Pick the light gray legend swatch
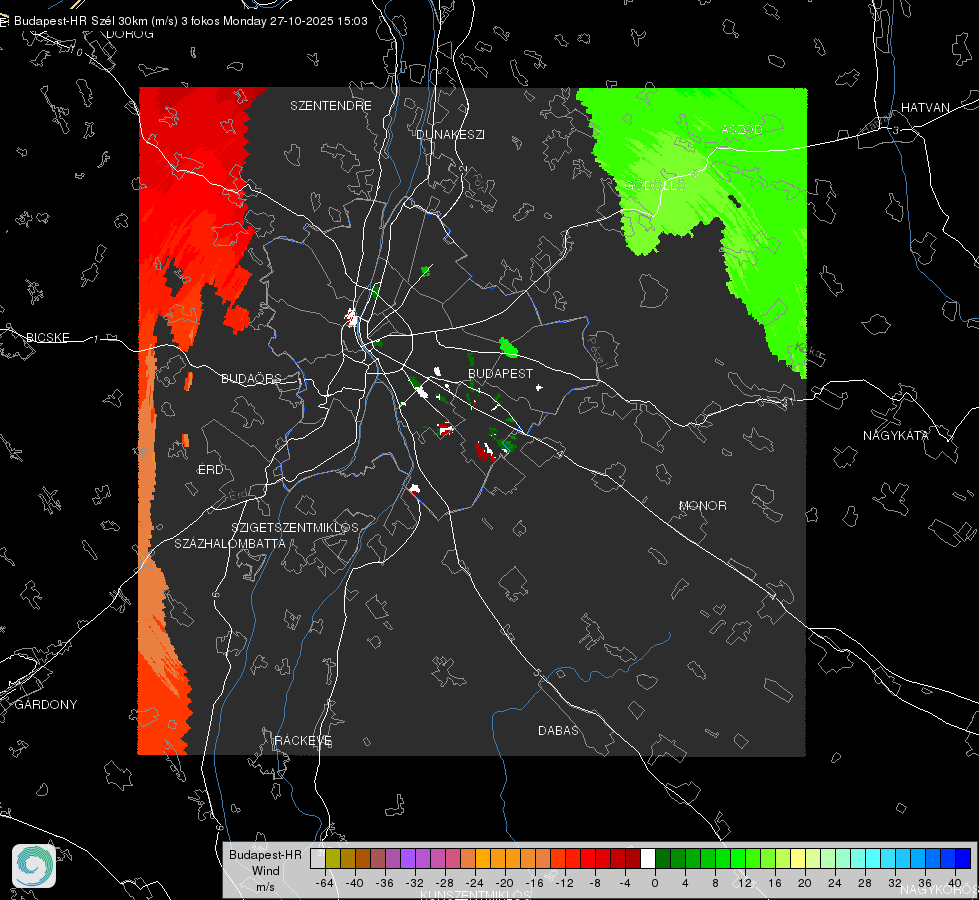 (x=318, y=858)
